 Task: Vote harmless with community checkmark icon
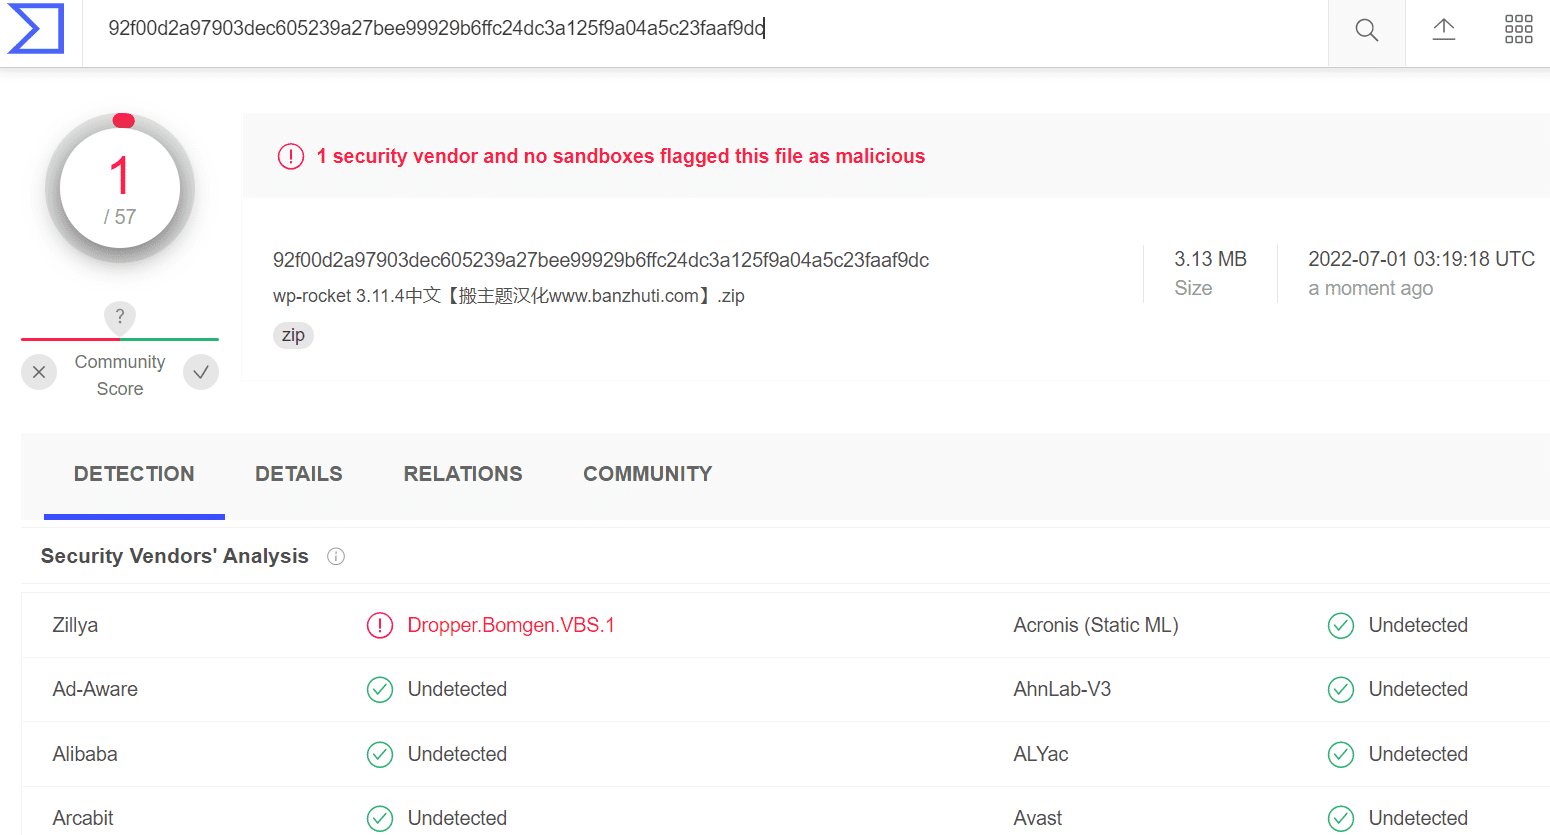click(201, 372)
